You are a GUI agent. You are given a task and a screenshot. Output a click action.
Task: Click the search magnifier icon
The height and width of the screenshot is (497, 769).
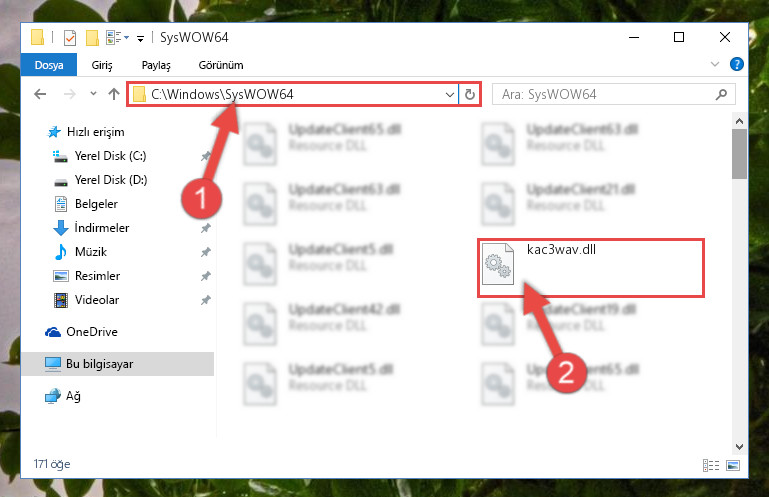tap(721, 94)
